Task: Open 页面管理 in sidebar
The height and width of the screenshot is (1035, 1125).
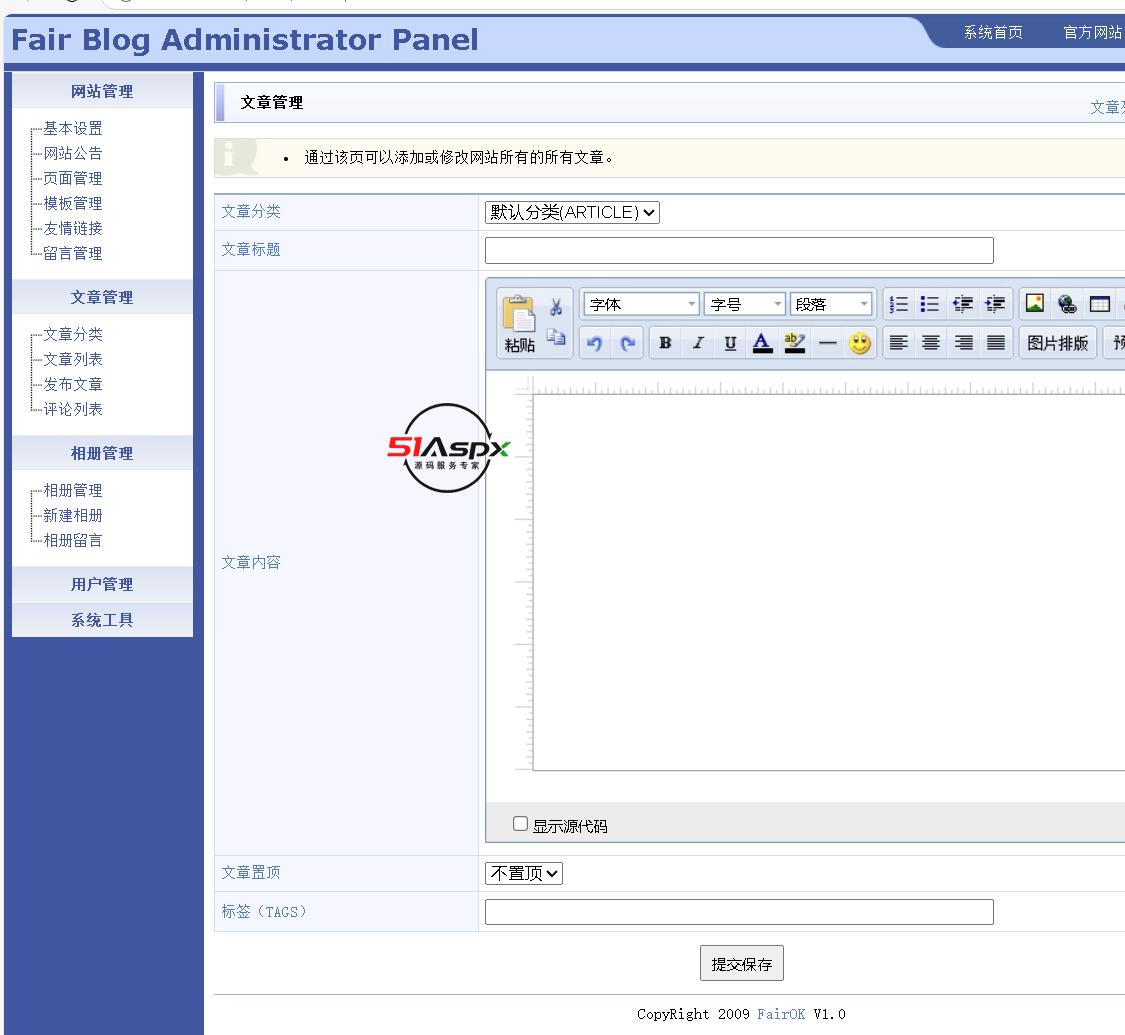Action: [x=72, y=179]
